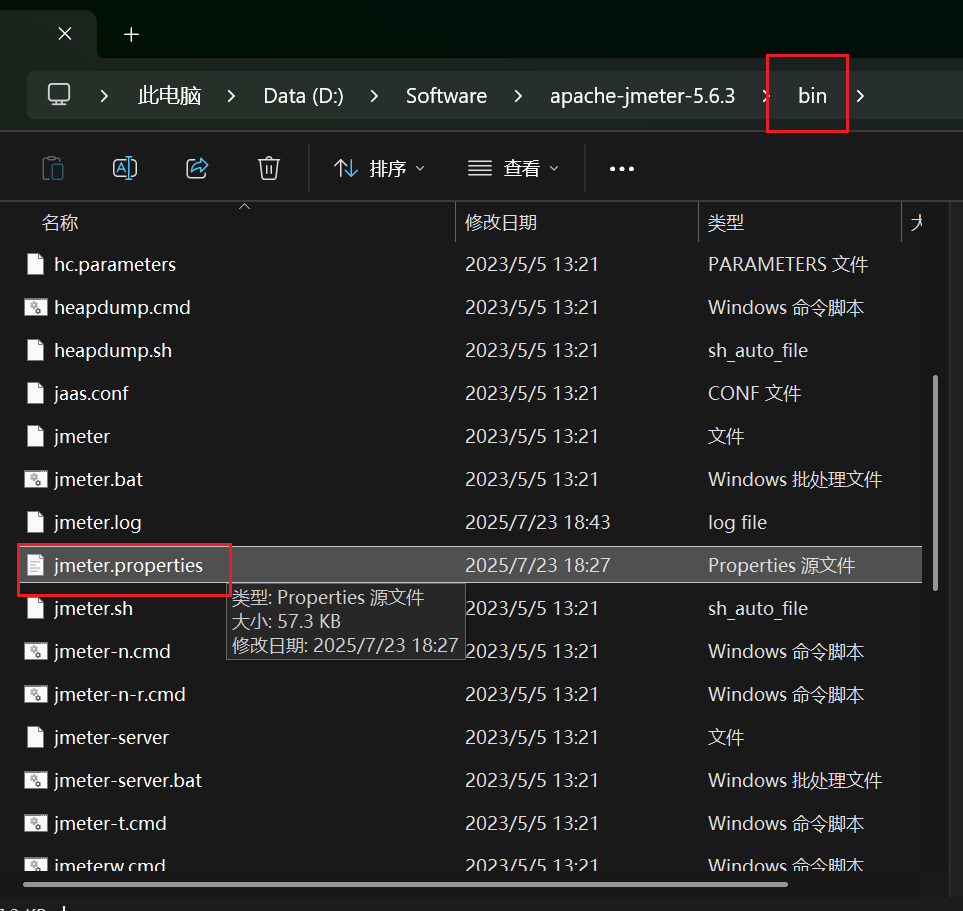This screenshot has width=963, height=911.
Task: Go to 此电脑 in breadcrumb
Action: pyautogui.click(x=170, y=96)
